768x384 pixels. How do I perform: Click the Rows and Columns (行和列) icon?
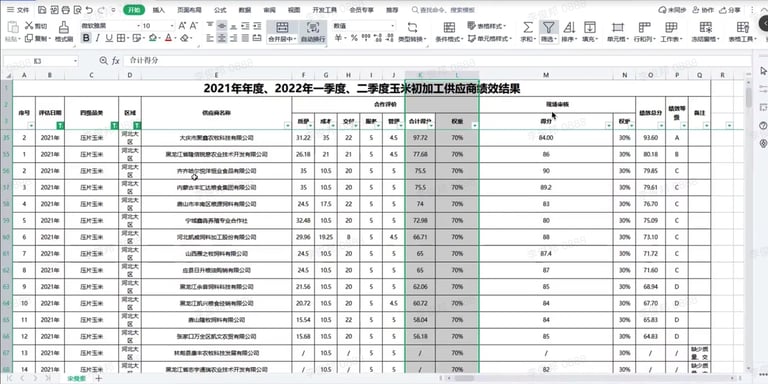[644, 27]
